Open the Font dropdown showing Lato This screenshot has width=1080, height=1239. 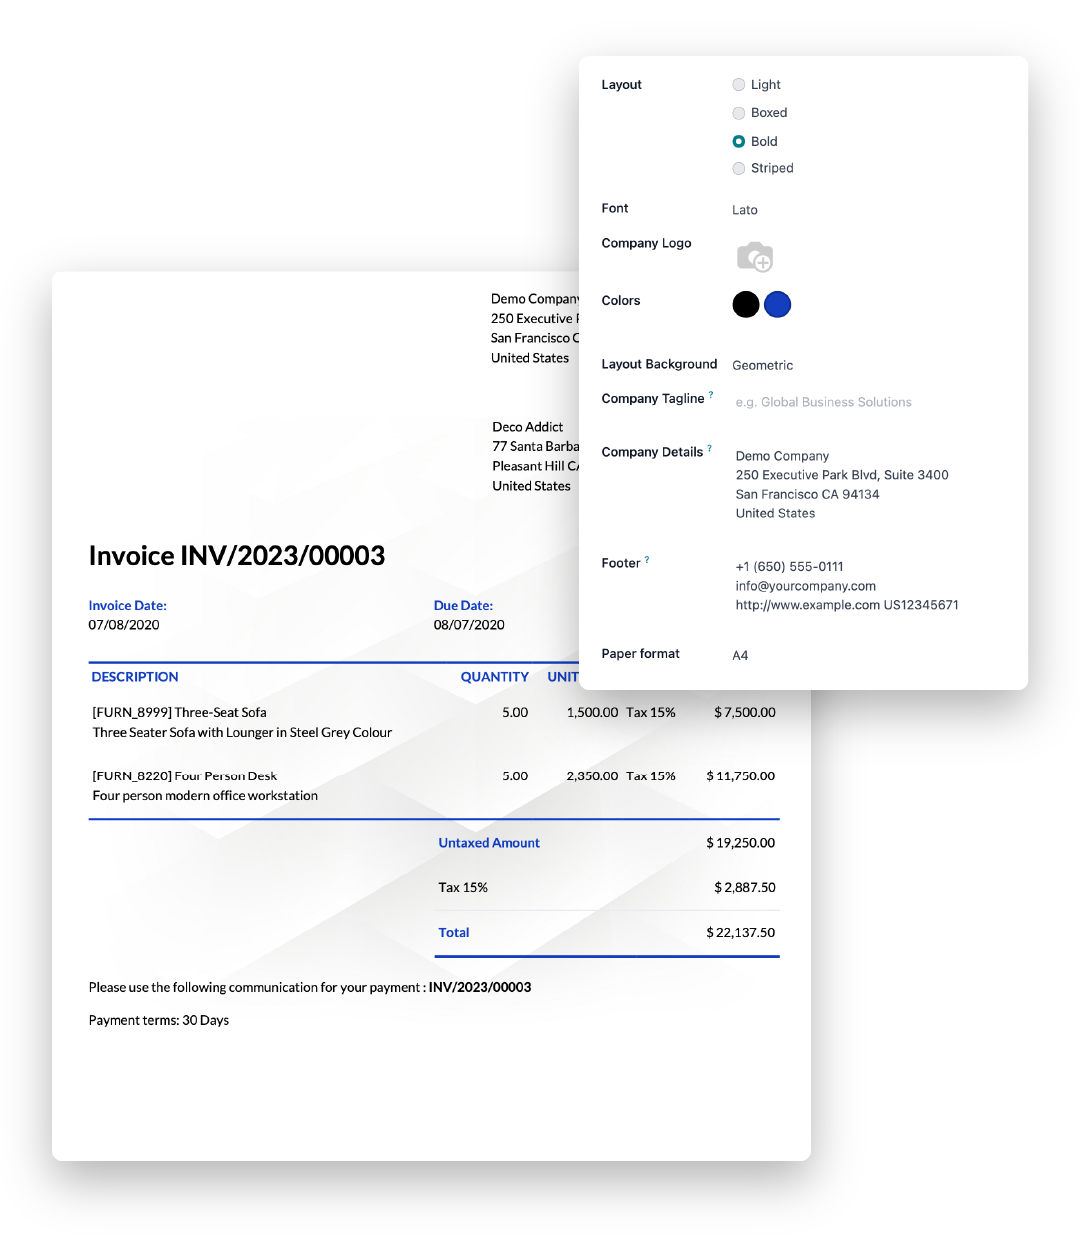[x=745, y=210]
